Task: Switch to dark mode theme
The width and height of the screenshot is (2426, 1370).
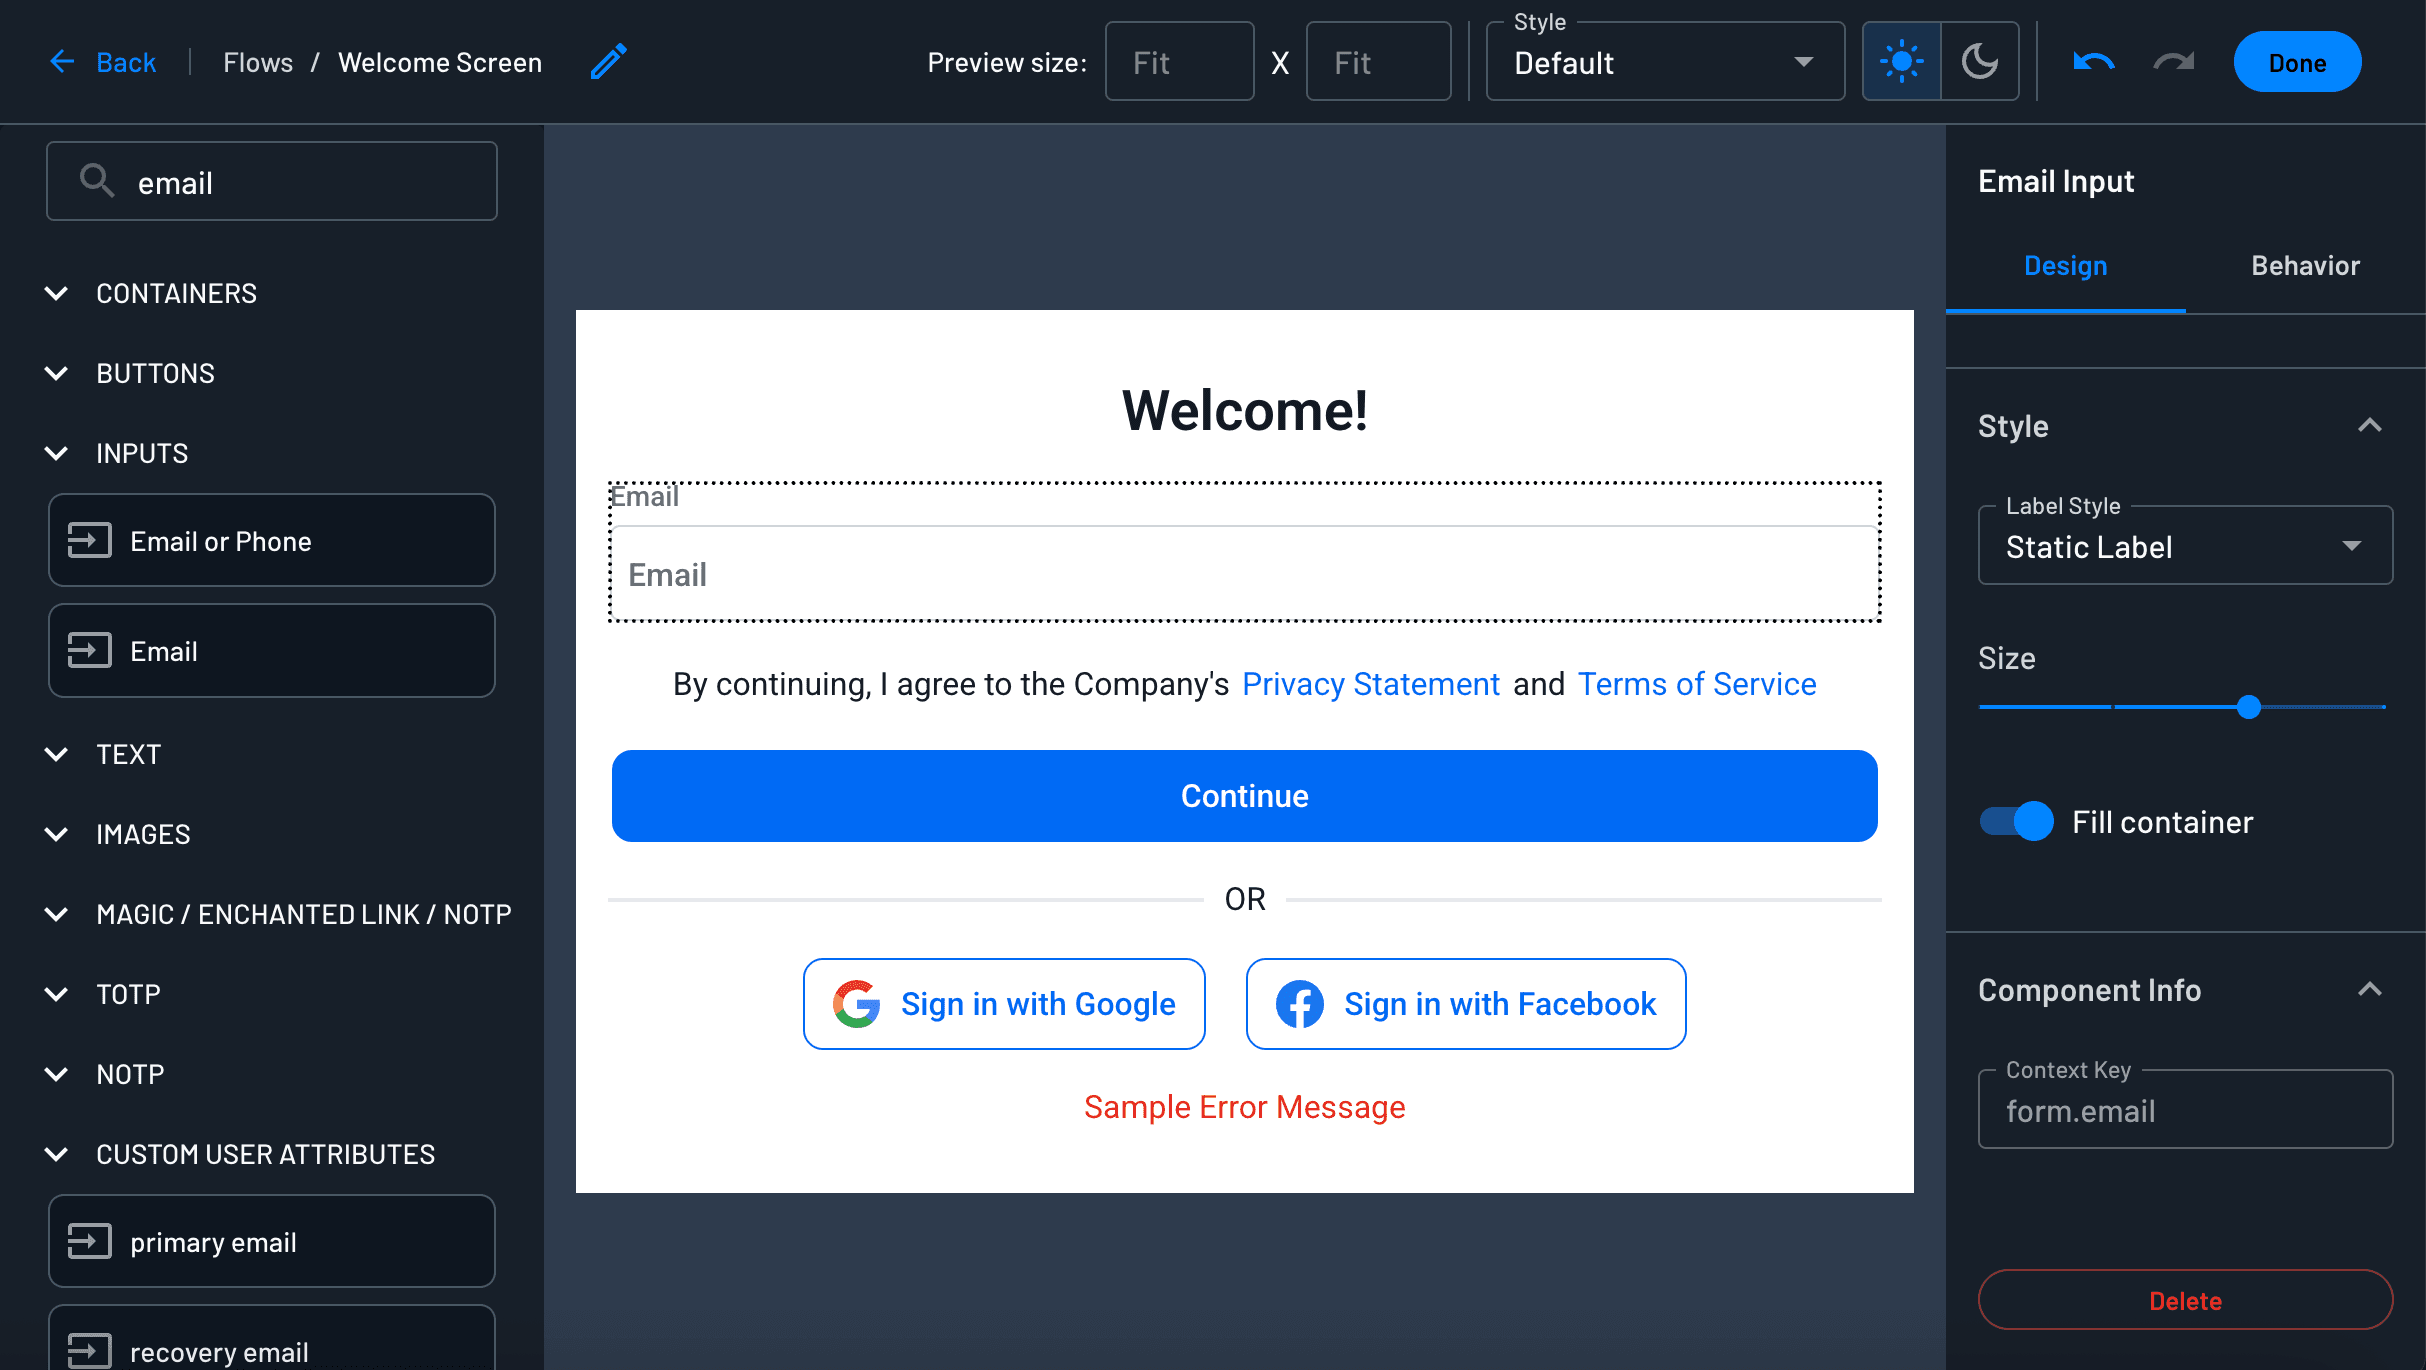Action: click(x=1979, y=61)
